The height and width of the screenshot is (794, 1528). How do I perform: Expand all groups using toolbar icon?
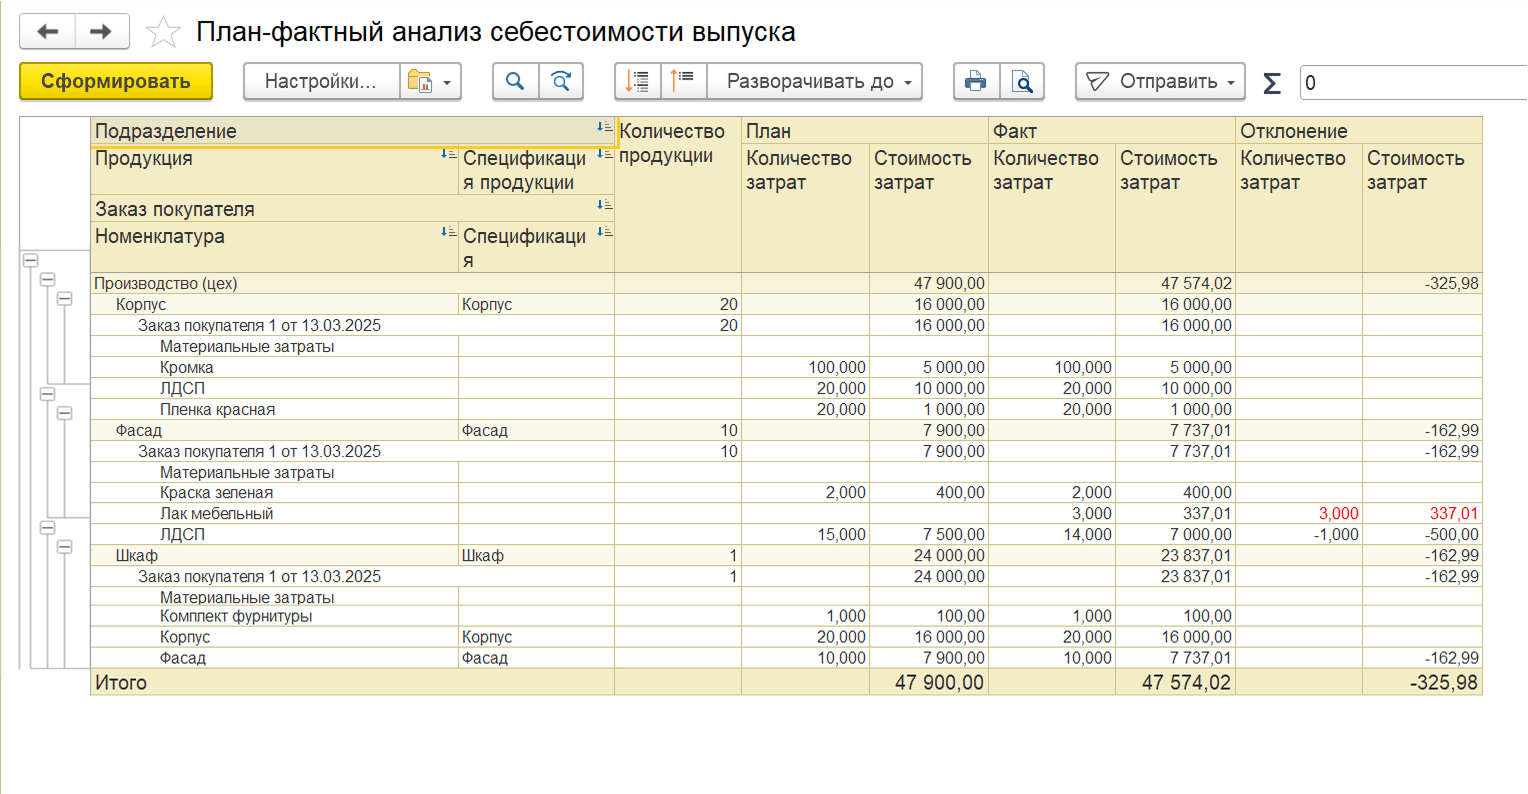pos(683,82)
